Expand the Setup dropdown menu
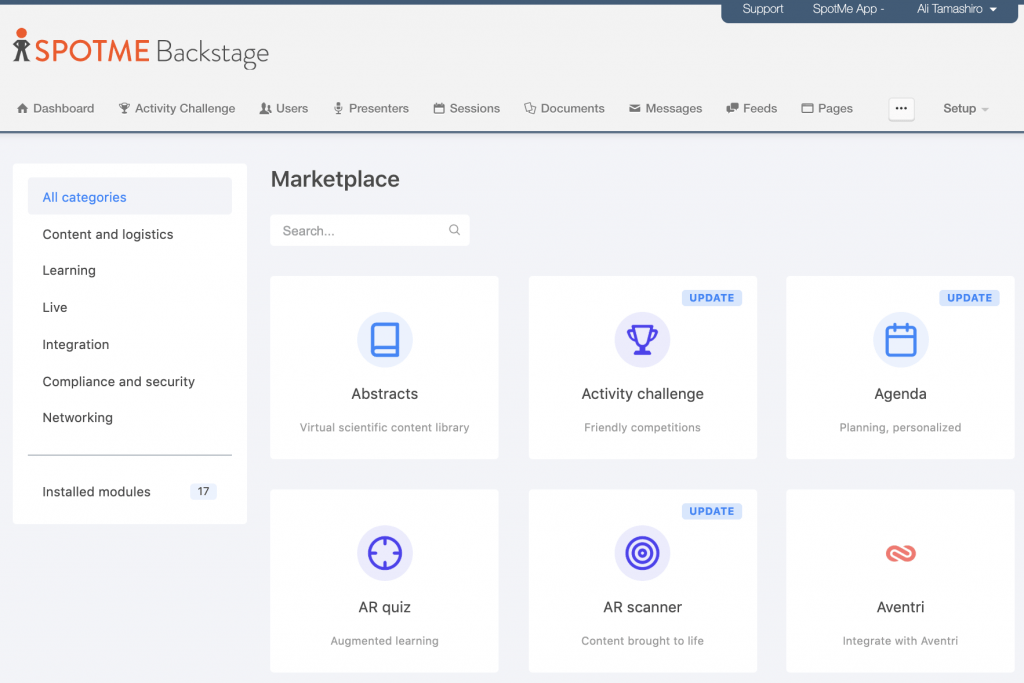The image size is (1024, 683). coord(965,108)
